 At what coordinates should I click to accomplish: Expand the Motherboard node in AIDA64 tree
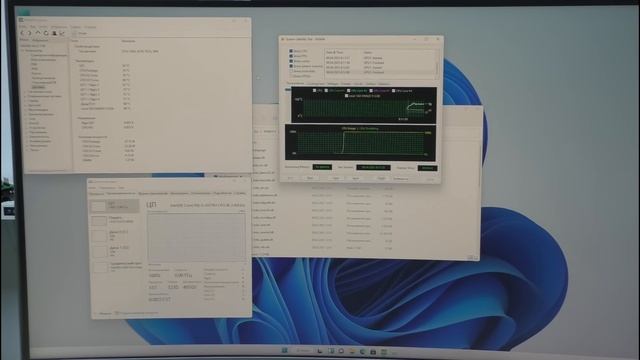tap(25, 92)
